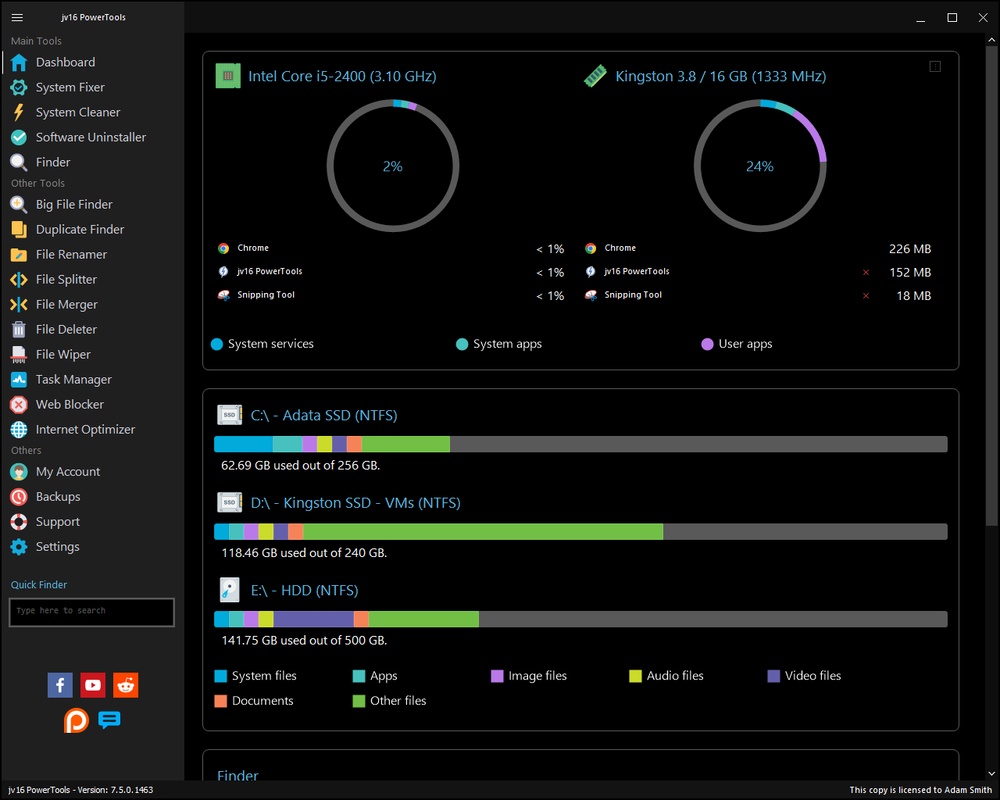
Task: Click the Finder panel heading at bottom
Action: [x=238, y=775]
